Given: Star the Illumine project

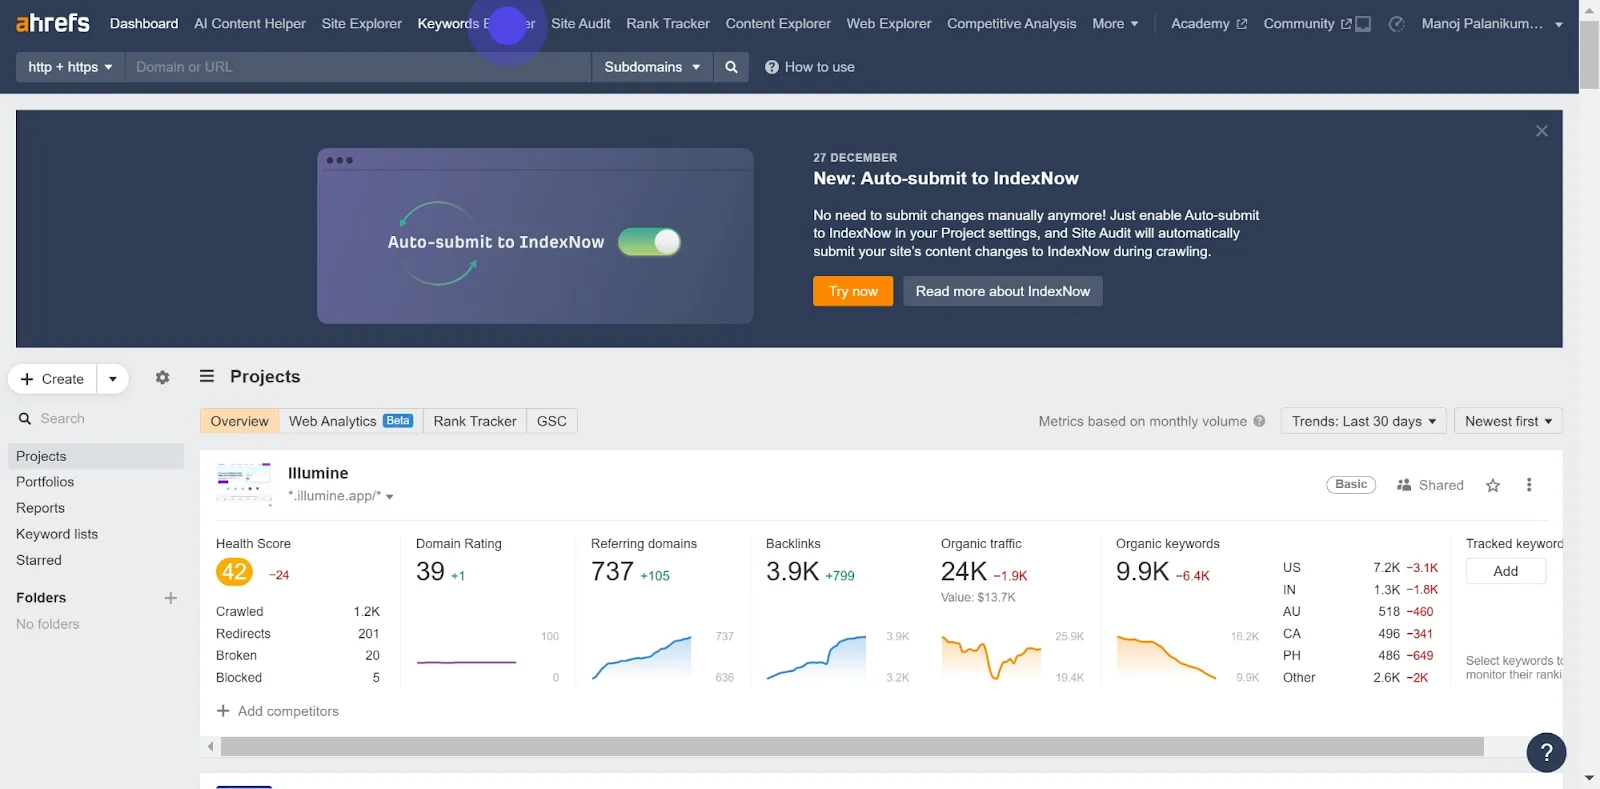Looking at the screenshot, I should tap(1492, 485).
